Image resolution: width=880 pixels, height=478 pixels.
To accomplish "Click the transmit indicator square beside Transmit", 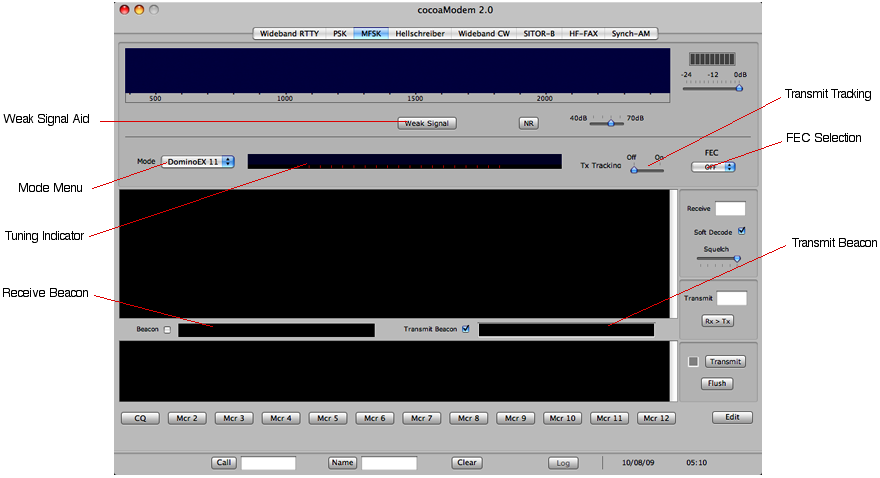I will pos(693,362).
